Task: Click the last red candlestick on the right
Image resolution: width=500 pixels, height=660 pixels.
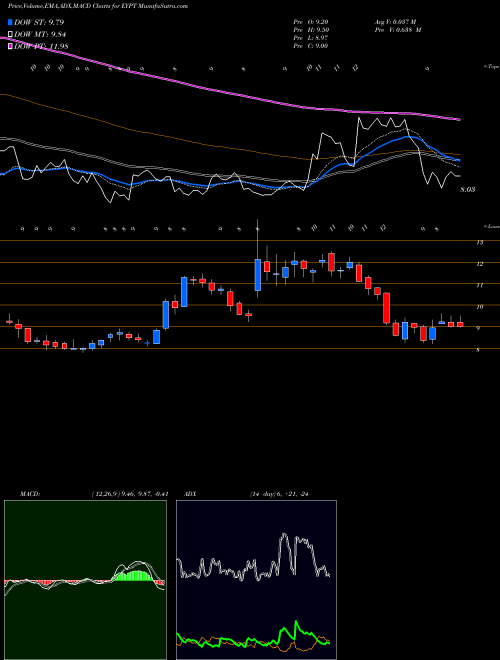Action: pos(460,325)
